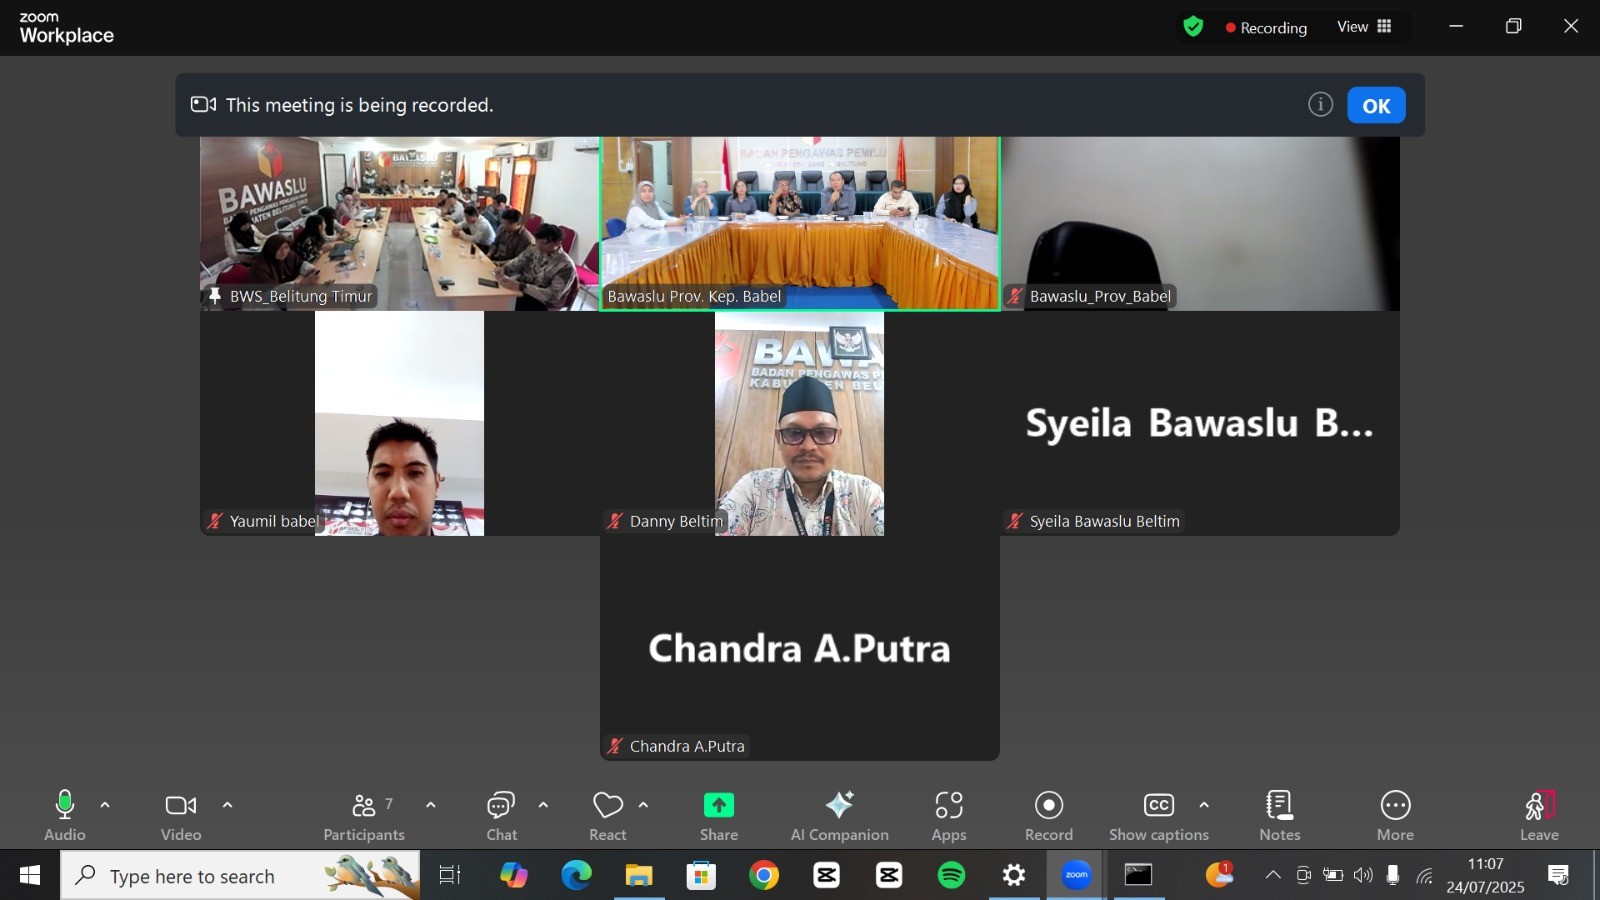
Task: Dismiss the recording notice with OK
Action: click(1376, 105)
